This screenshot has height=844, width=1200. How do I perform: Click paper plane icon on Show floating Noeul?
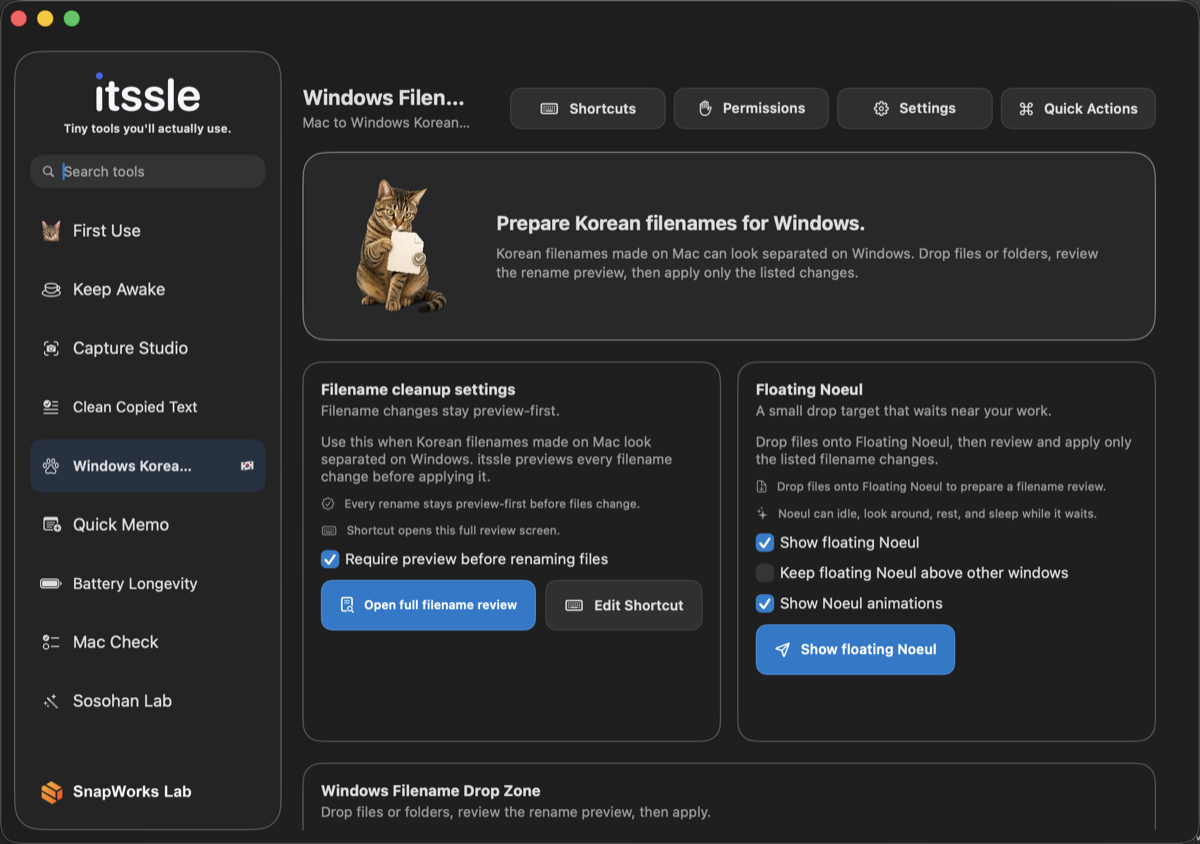tap(782, 650)
